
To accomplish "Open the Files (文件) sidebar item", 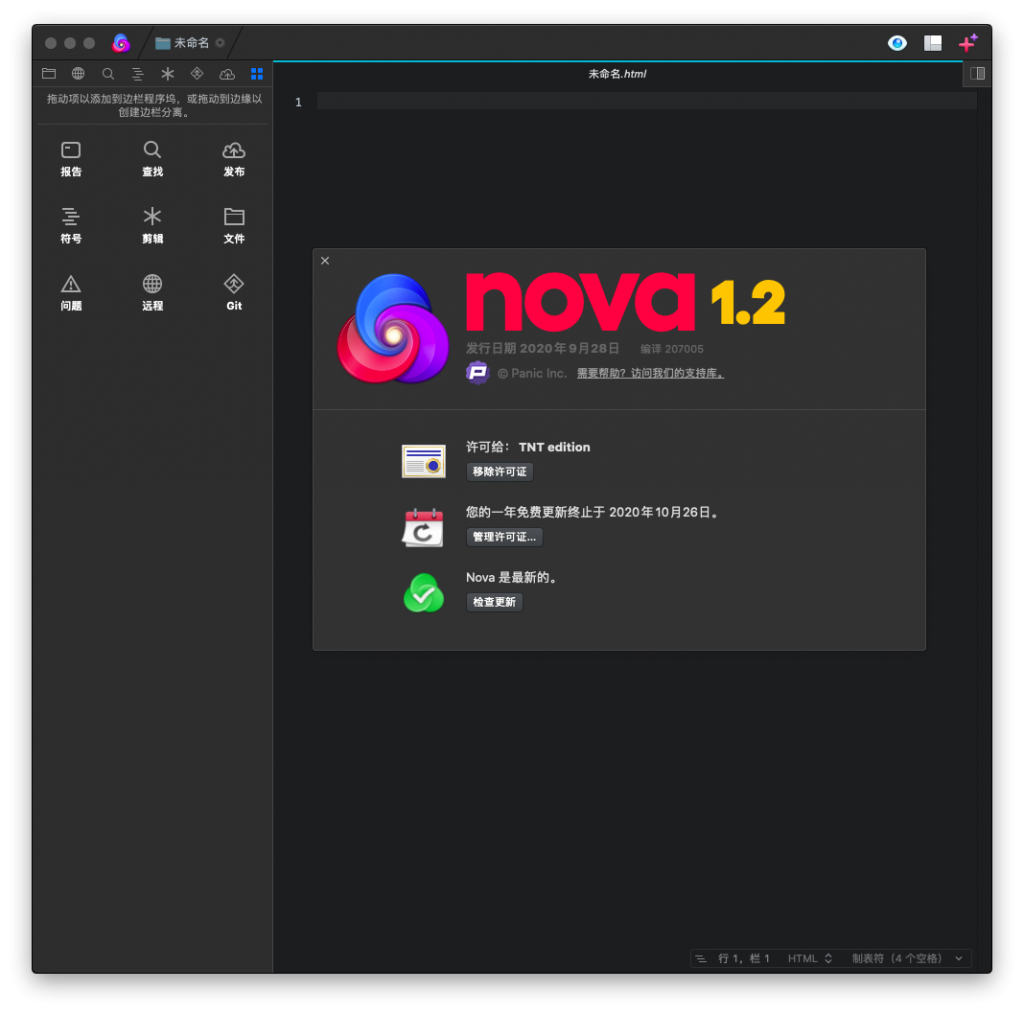I will pyautogui.click(x=234, y=225).
